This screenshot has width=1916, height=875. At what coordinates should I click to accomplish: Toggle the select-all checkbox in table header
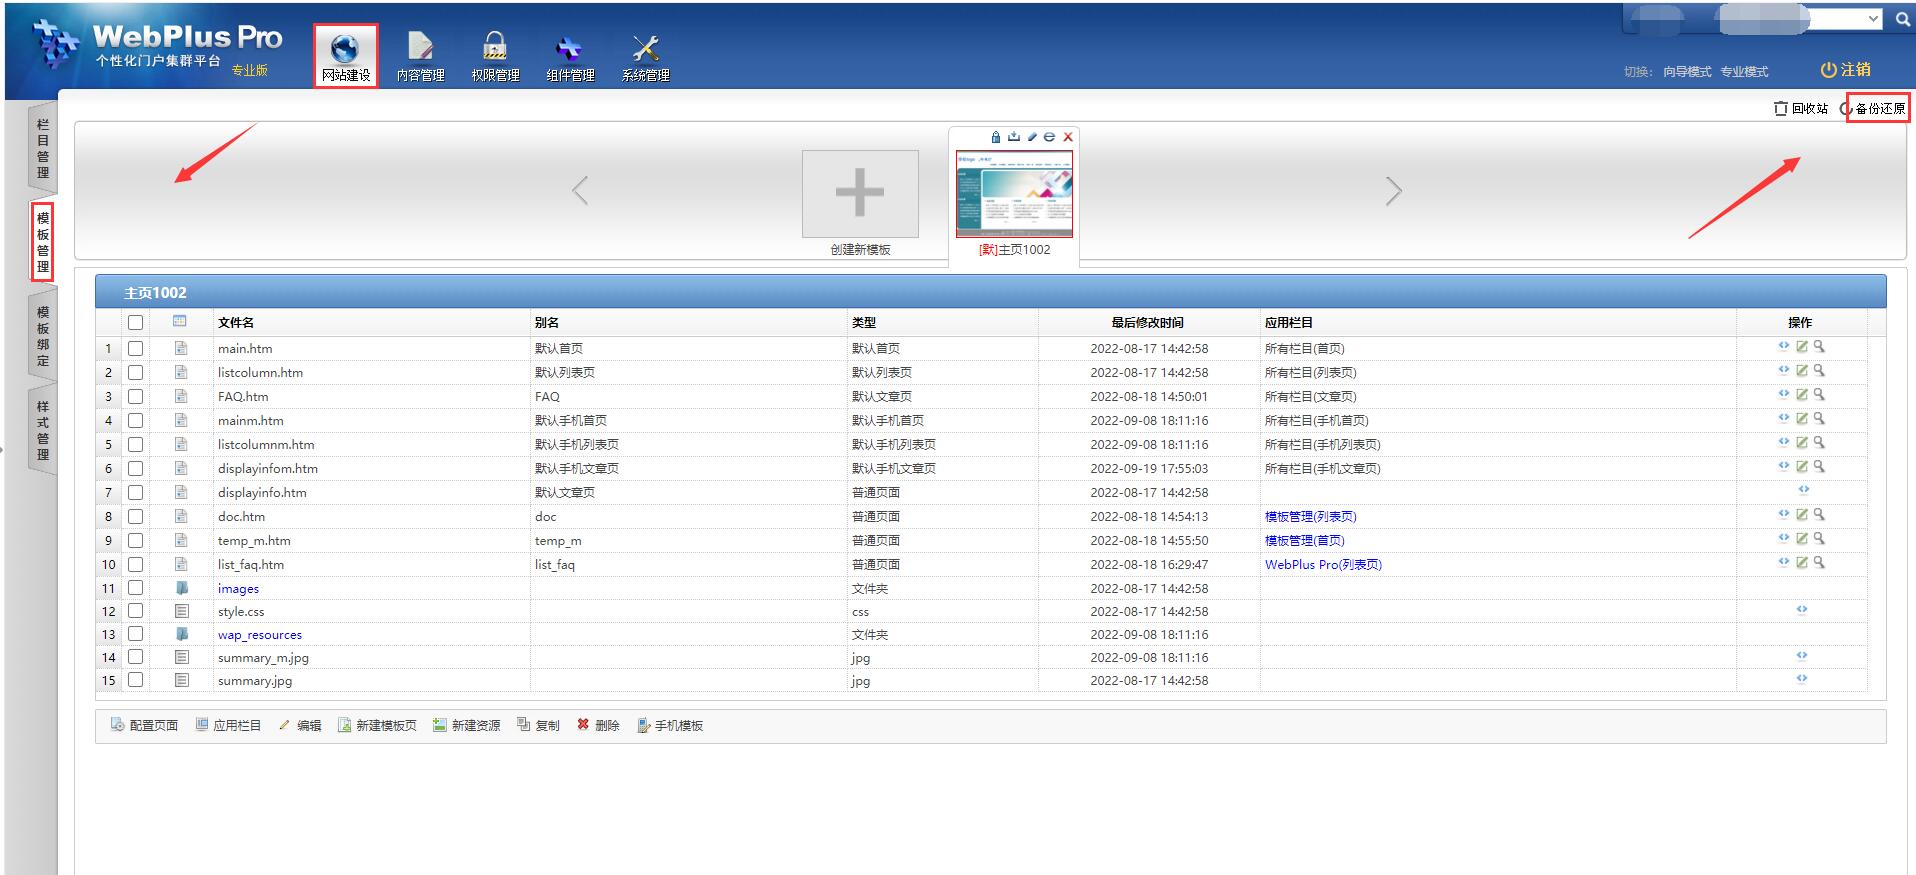point(136,322)
